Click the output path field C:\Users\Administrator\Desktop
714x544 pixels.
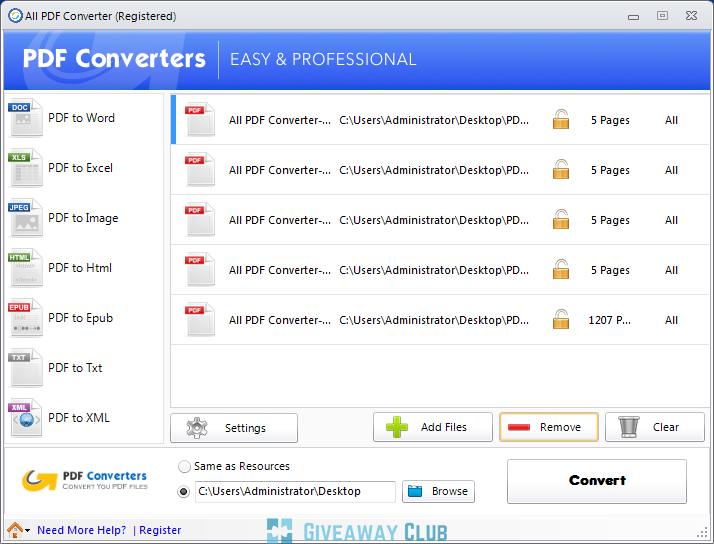(295, 492)
